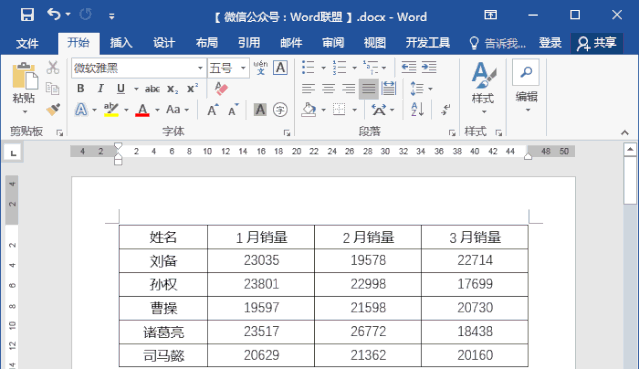Align text right
The image size is (639, 369).
click(x=348, y=88)
